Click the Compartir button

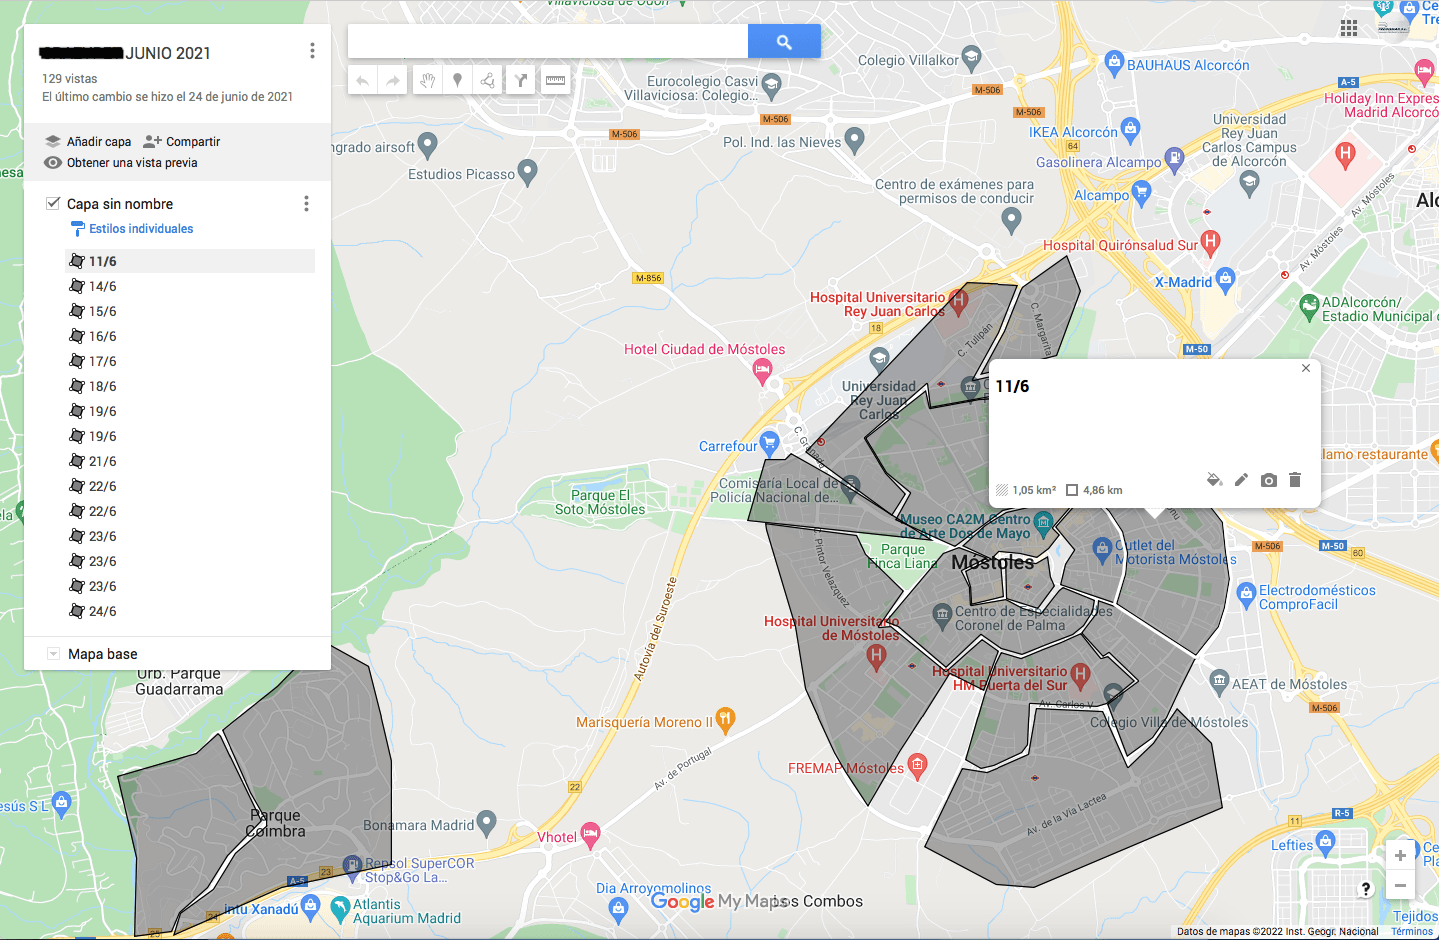(x=181, y=142)
